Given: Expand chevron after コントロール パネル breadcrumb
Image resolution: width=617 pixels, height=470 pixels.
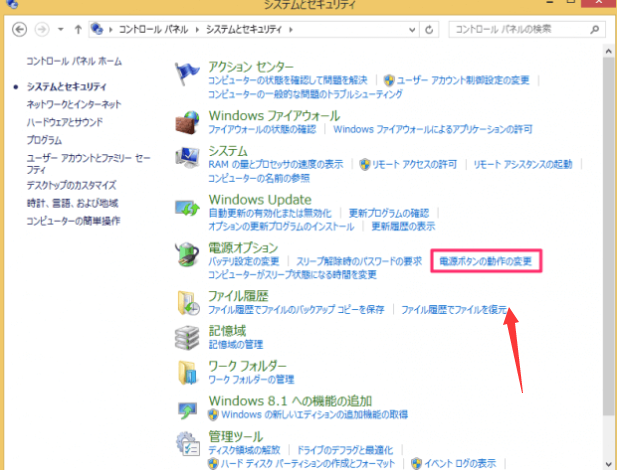Looking at the screenshot, I should pos(197,30).
